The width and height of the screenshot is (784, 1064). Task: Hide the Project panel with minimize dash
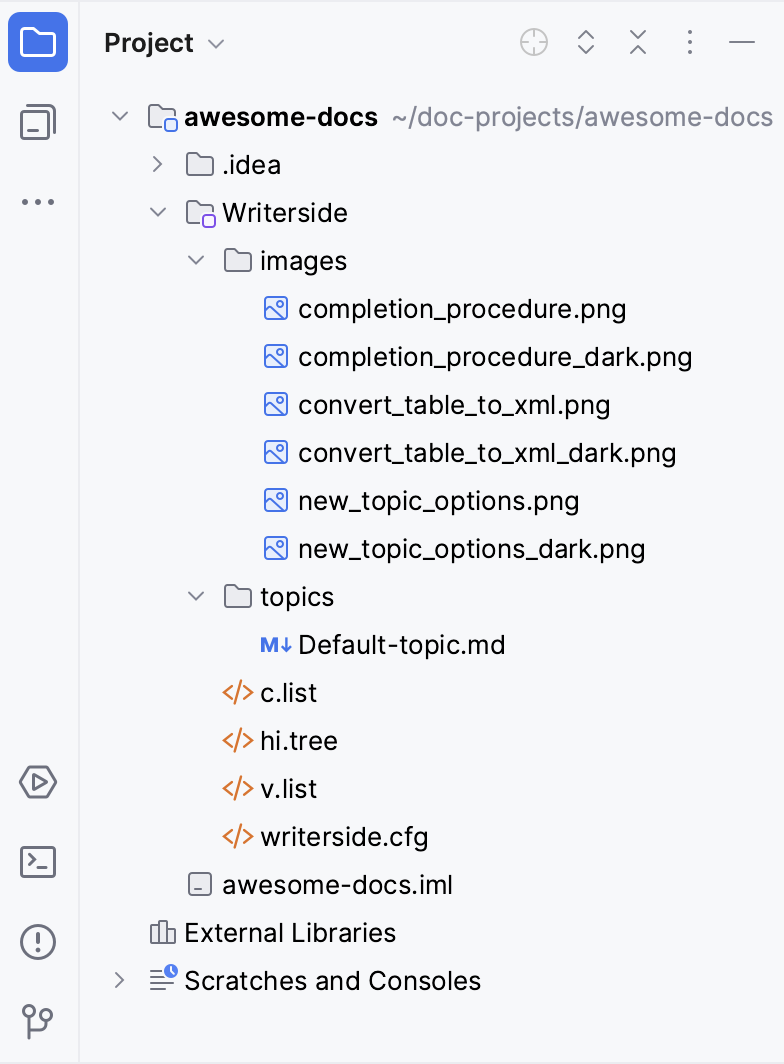(741, 43)
